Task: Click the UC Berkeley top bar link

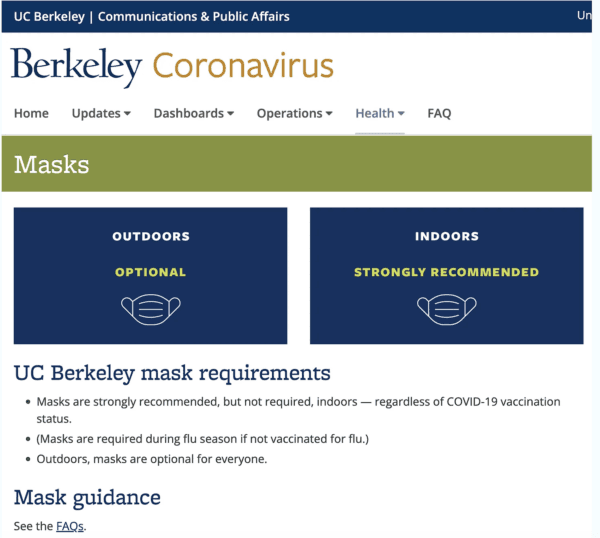Action: click(49, 16)
